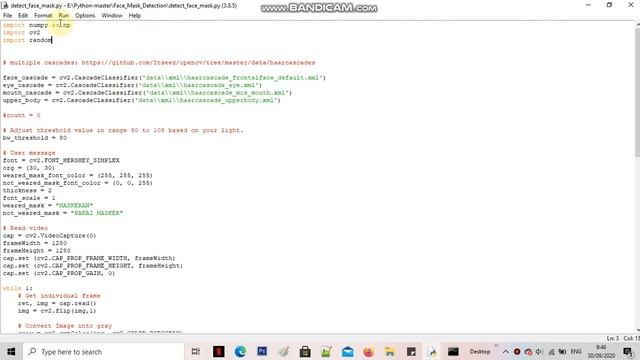
Task: Switch to the Python IDLE taskbar icon
Action: (x=433, y=351)
